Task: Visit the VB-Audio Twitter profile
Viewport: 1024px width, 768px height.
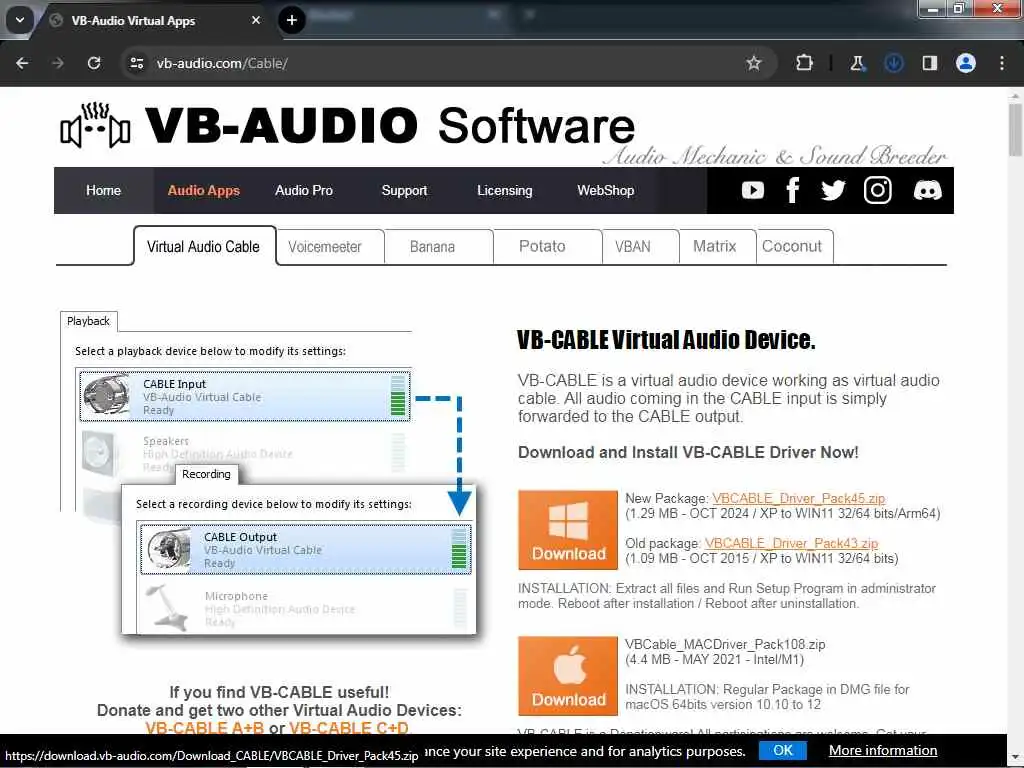Action: tap(833, 190)
